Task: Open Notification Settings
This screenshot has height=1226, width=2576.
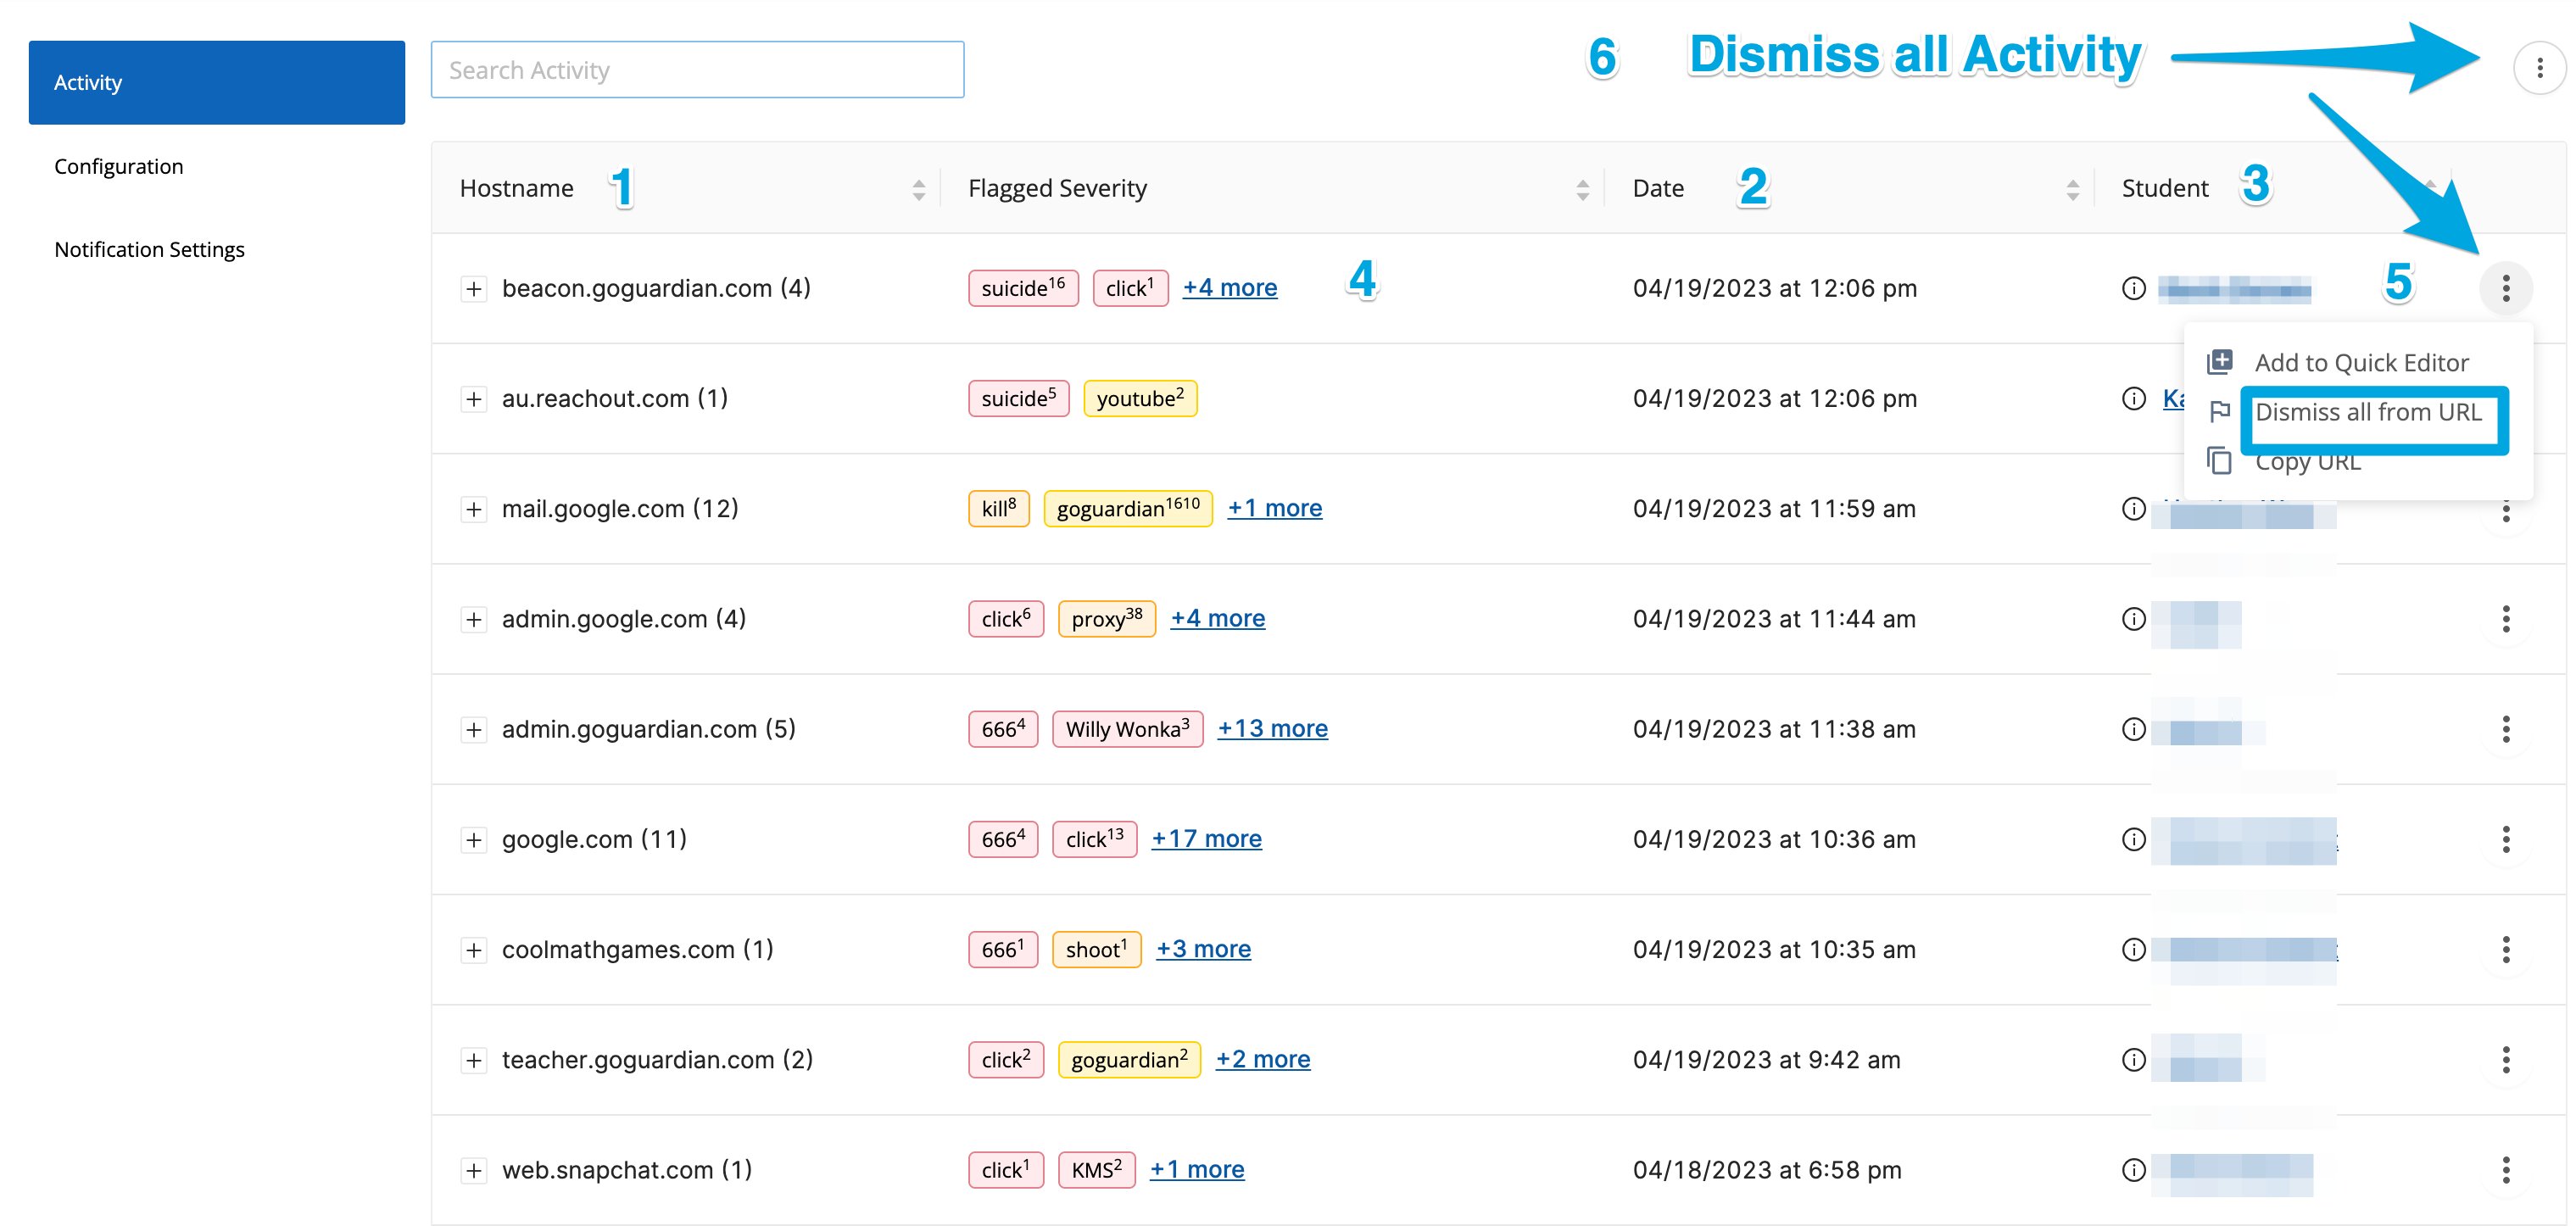Action: click(x=149, y=249)
